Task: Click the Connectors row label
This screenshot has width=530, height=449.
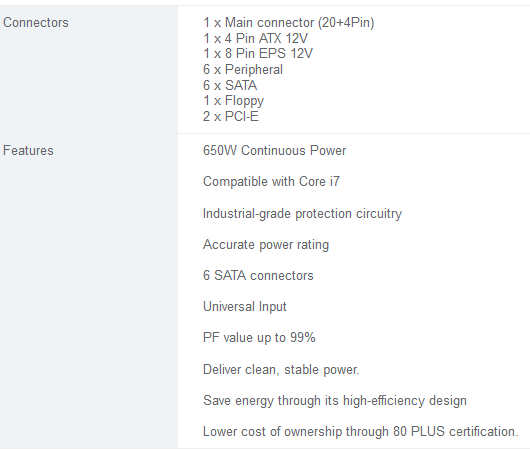Action: coord(36,23)
